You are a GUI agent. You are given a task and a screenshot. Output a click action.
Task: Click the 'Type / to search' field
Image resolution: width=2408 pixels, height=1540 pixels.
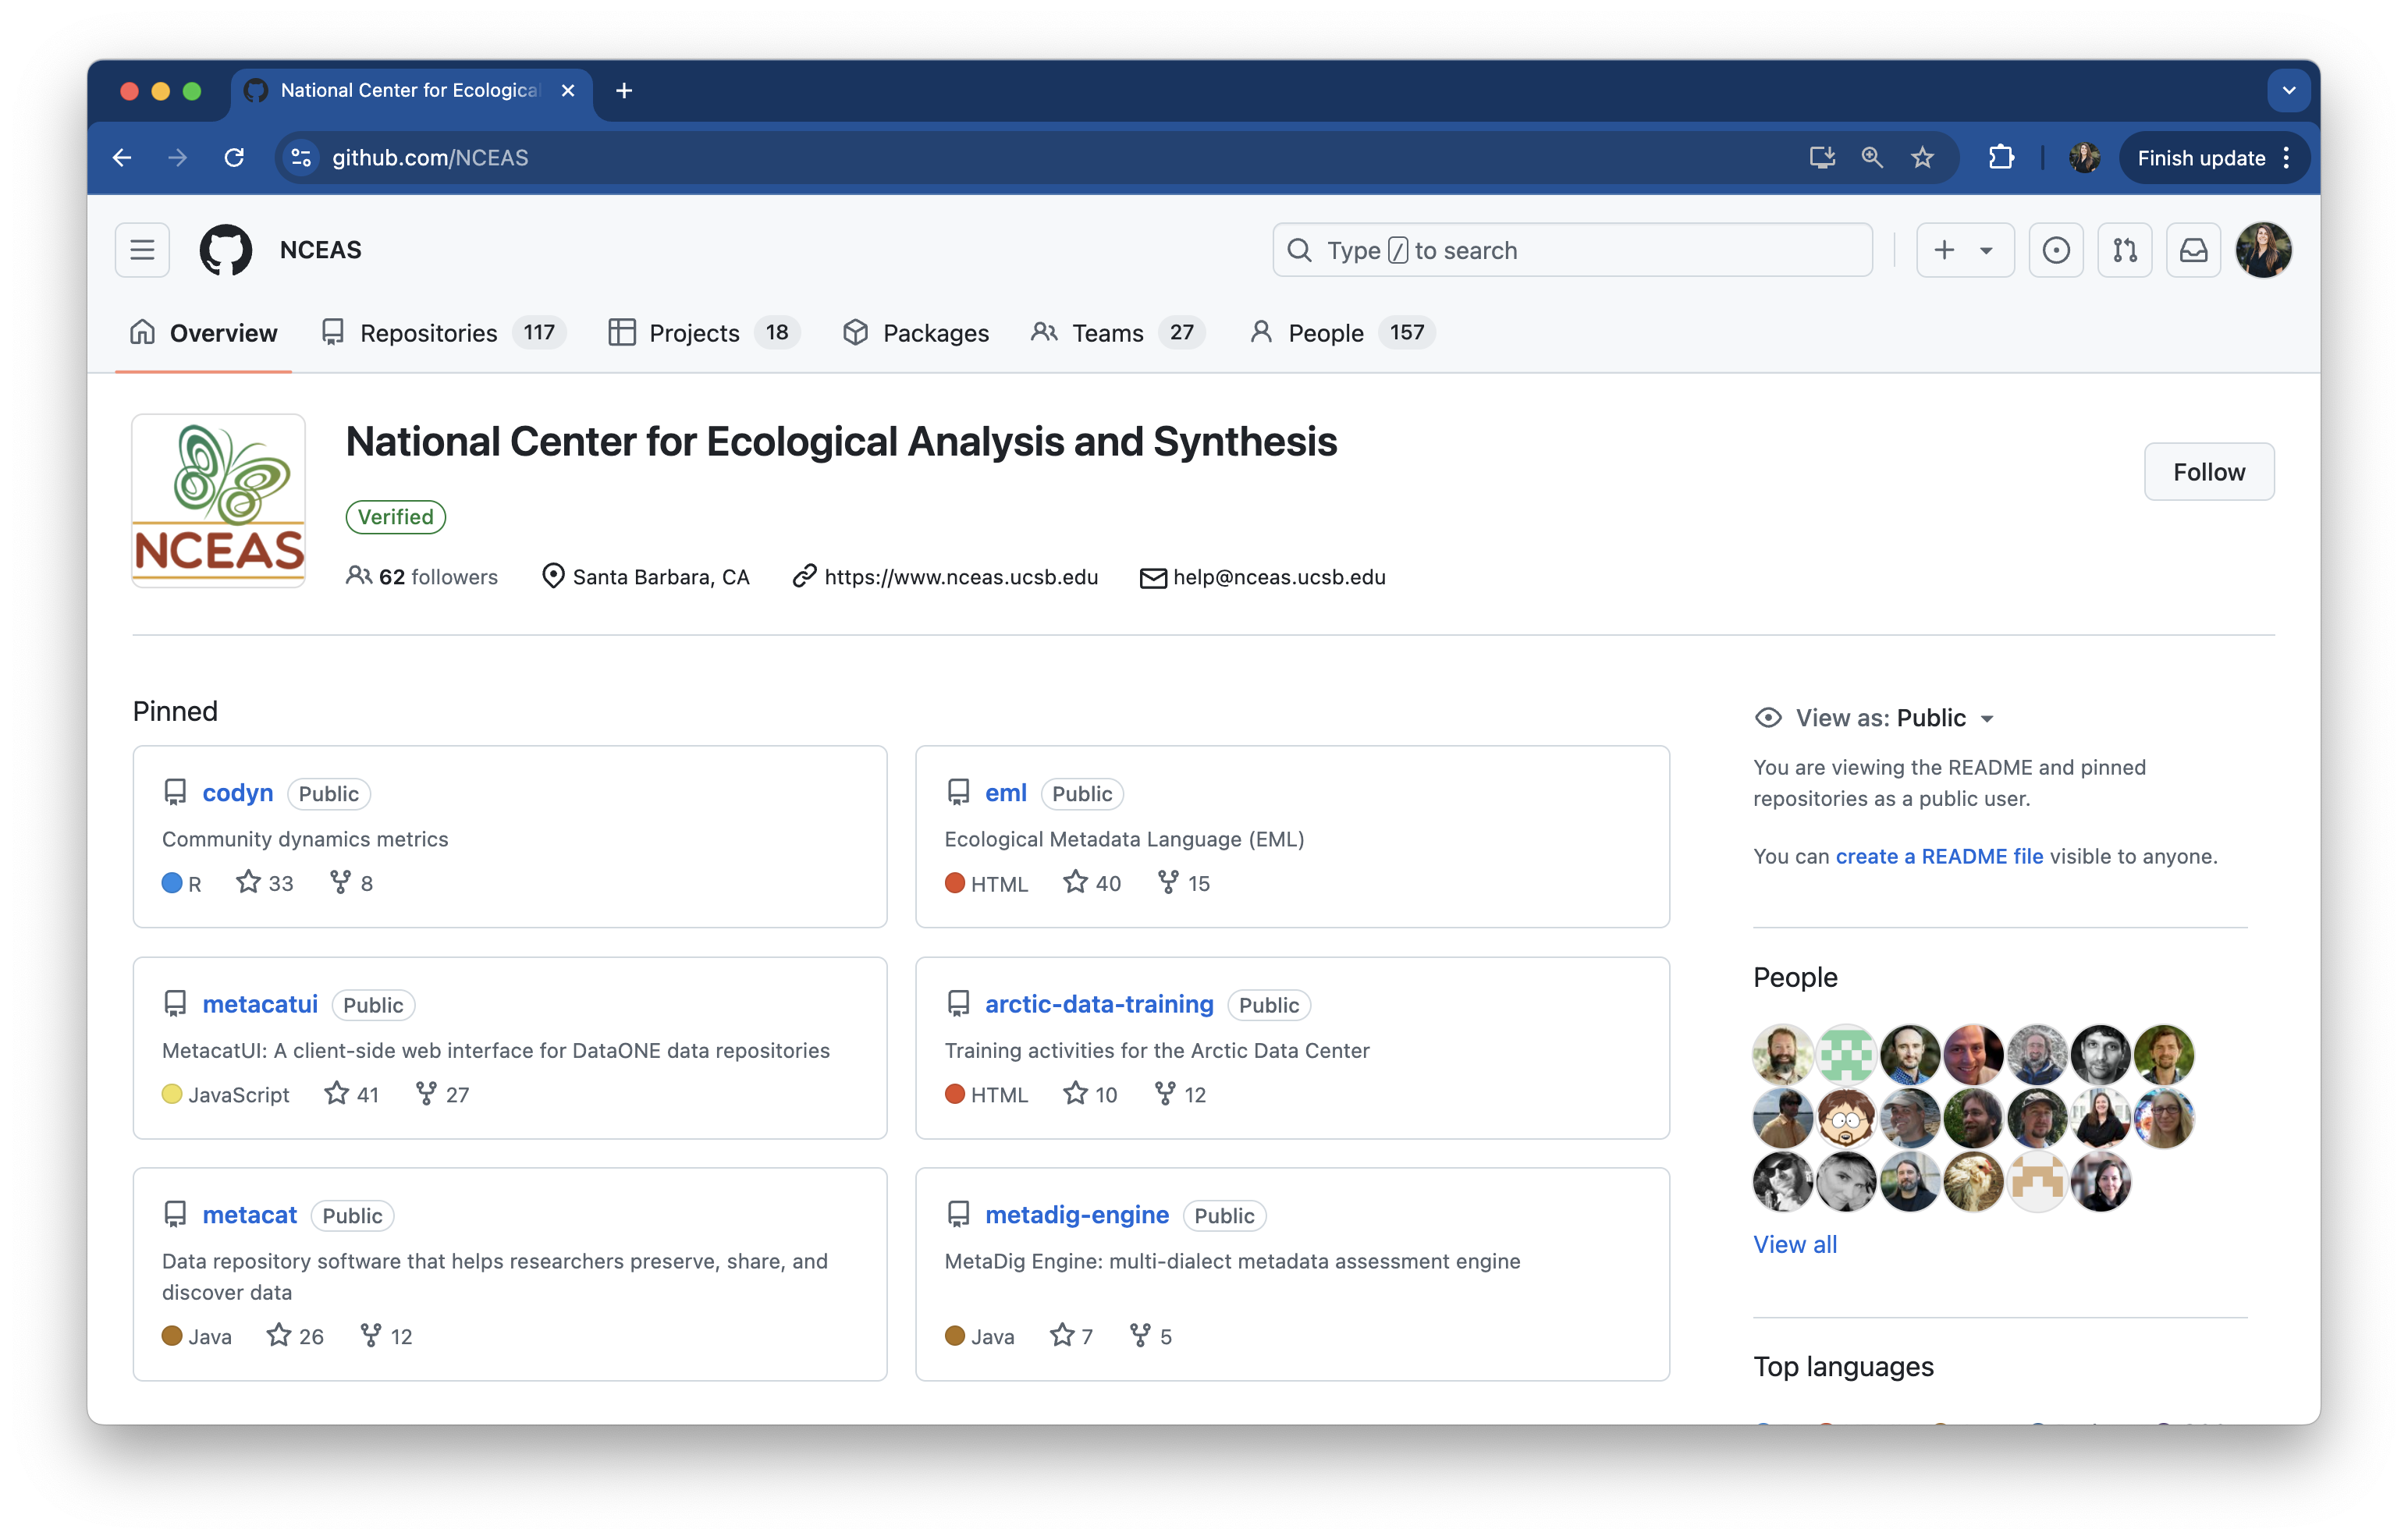(x=1571, y=250)
